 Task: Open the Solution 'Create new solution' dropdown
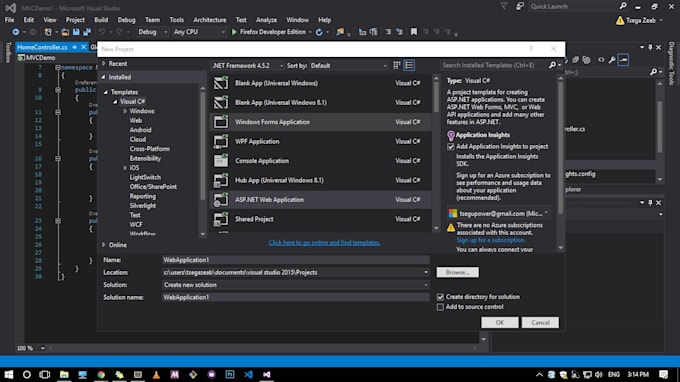tap(426, 285)
